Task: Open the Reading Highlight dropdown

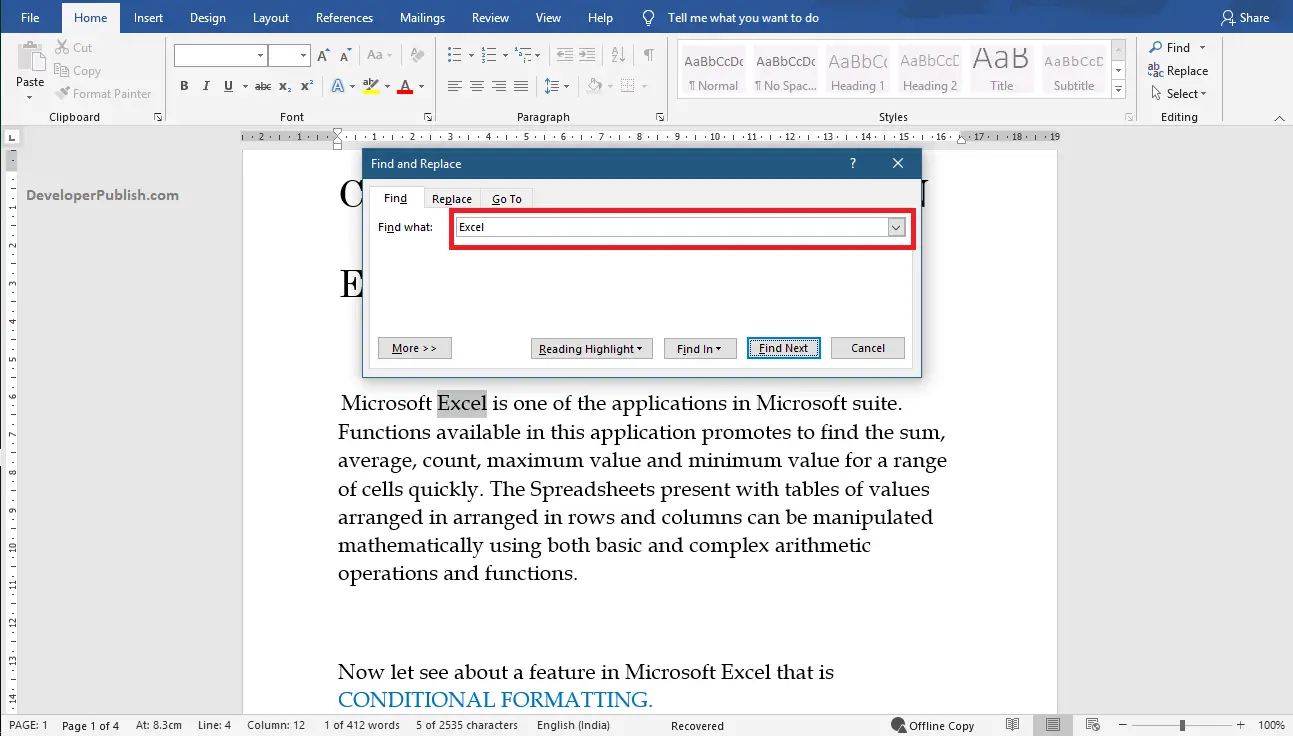Action: tap(591, 348)
